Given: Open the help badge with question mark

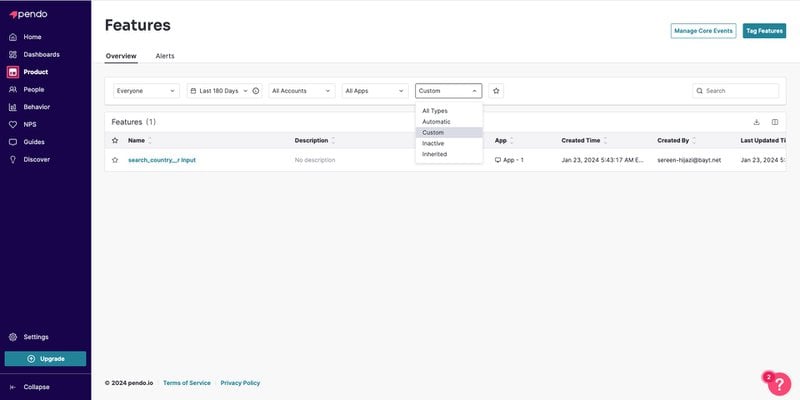Looking at the screenshot, I should coord(779,384).
